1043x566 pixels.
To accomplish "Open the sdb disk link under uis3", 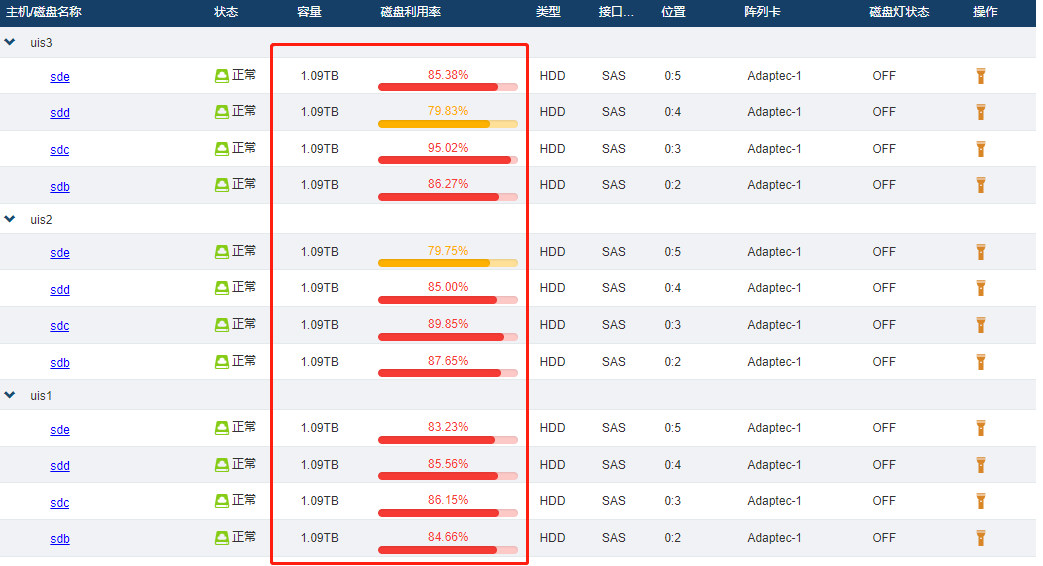I will tap(60, 187).
